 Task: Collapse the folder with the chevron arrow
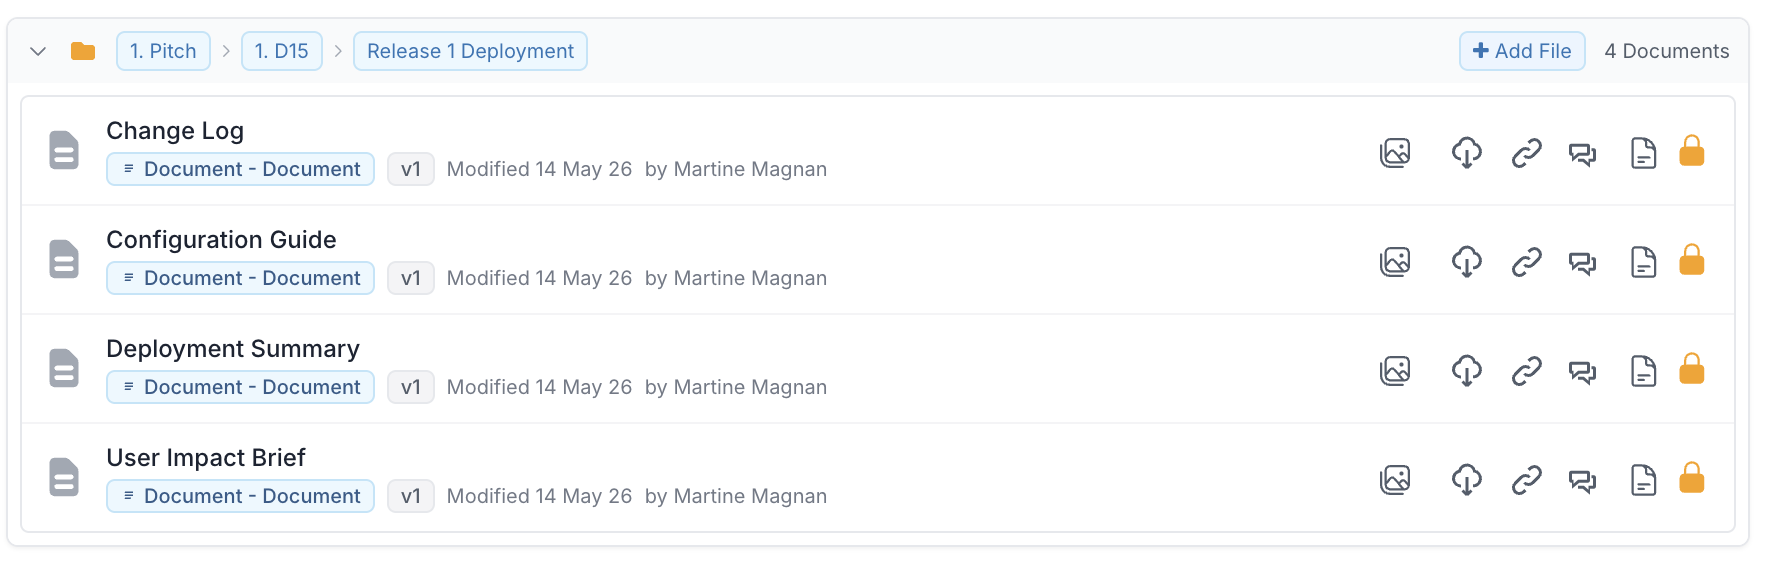coord(38,51)
